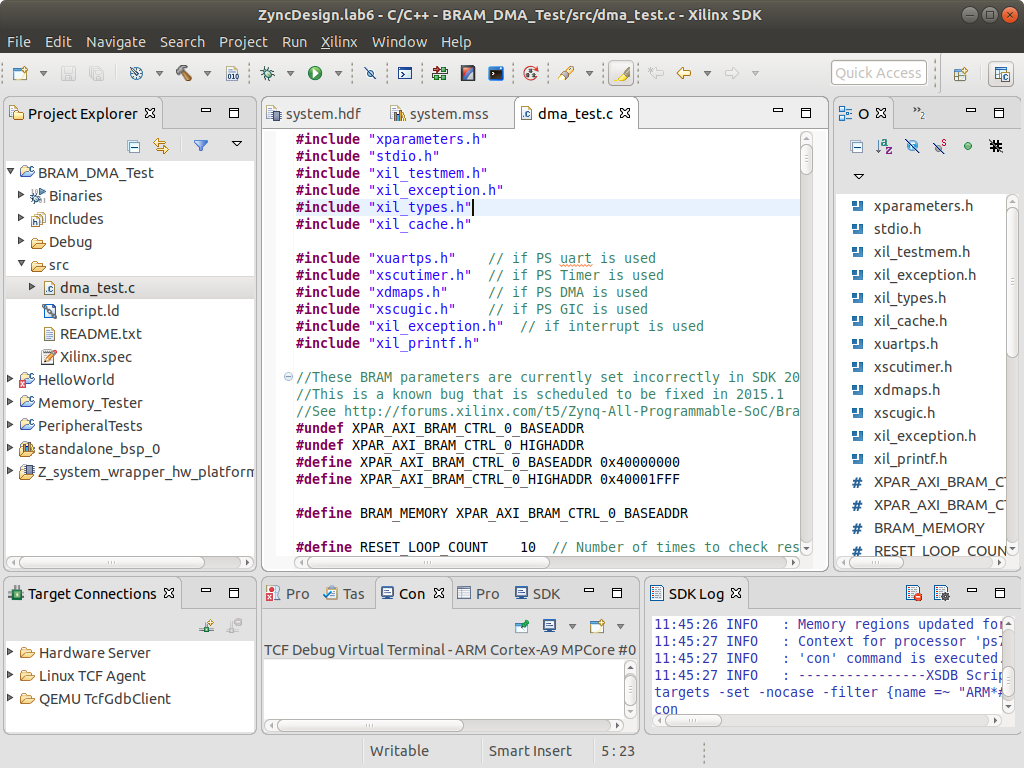Screen dimensions: 1024x768
Task: Click the blue XSCT console monitor icon
Action: tap(496, 73)
